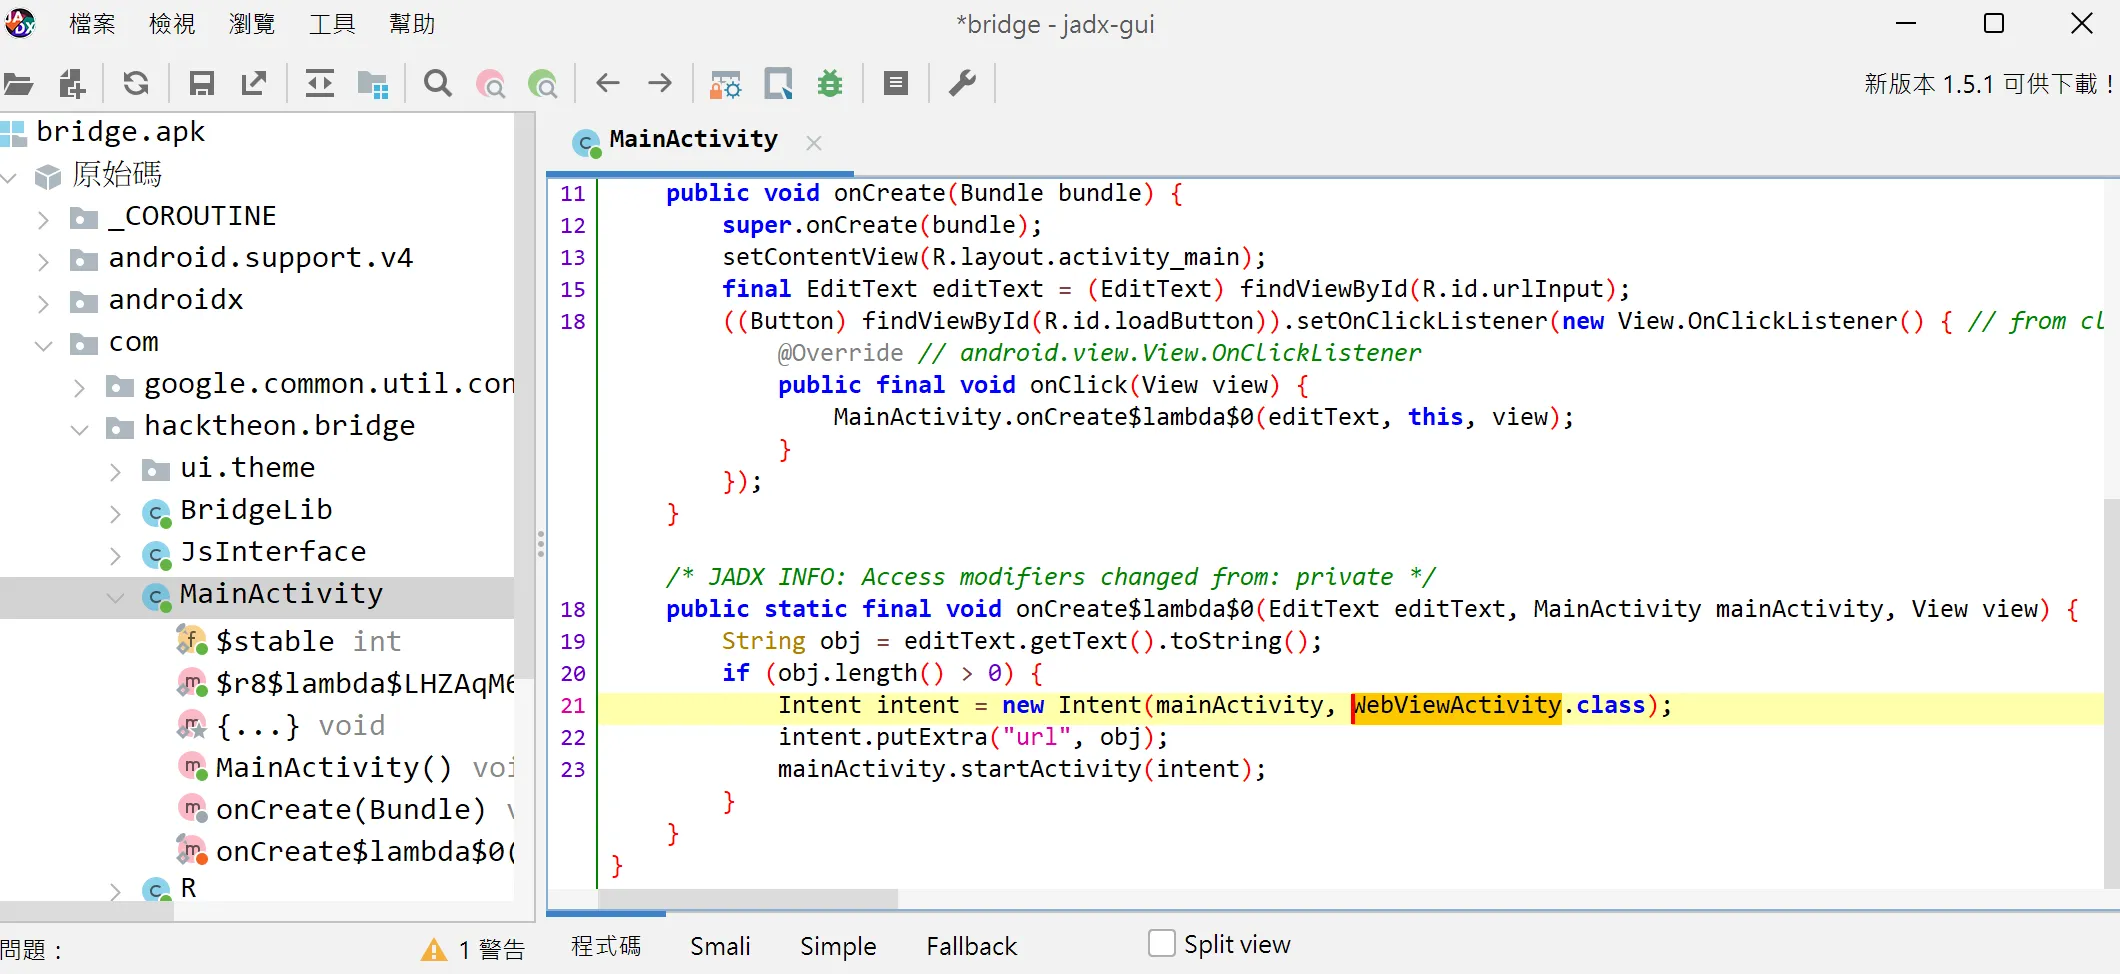Navigate forward with the right arrow
2120x974 pixels.
point(660,84)
